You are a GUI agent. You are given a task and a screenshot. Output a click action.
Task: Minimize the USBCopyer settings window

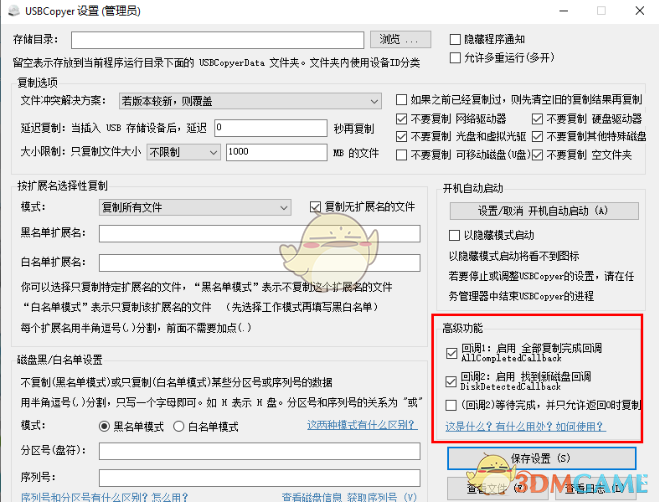click(564, 11)
